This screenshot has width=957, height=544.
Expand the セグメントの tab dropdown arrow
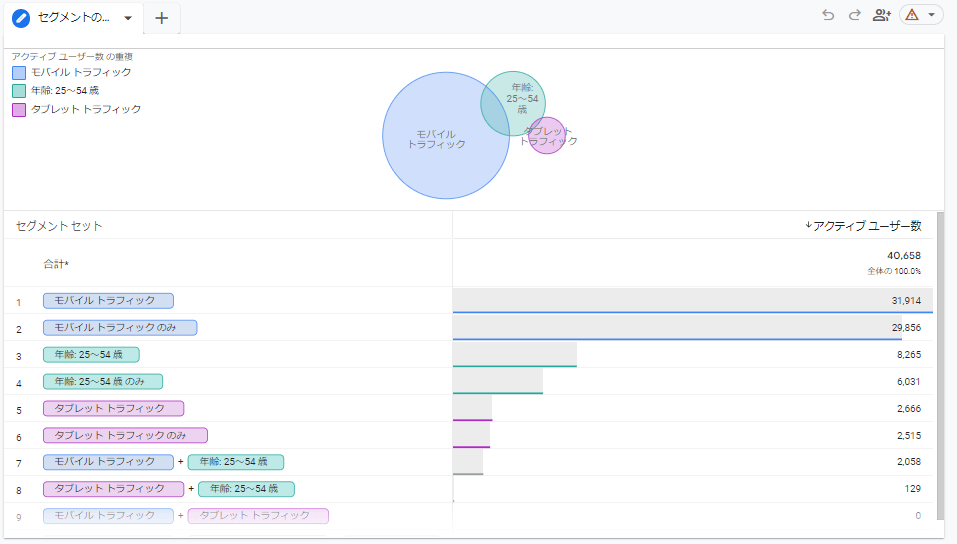point(127,18)
